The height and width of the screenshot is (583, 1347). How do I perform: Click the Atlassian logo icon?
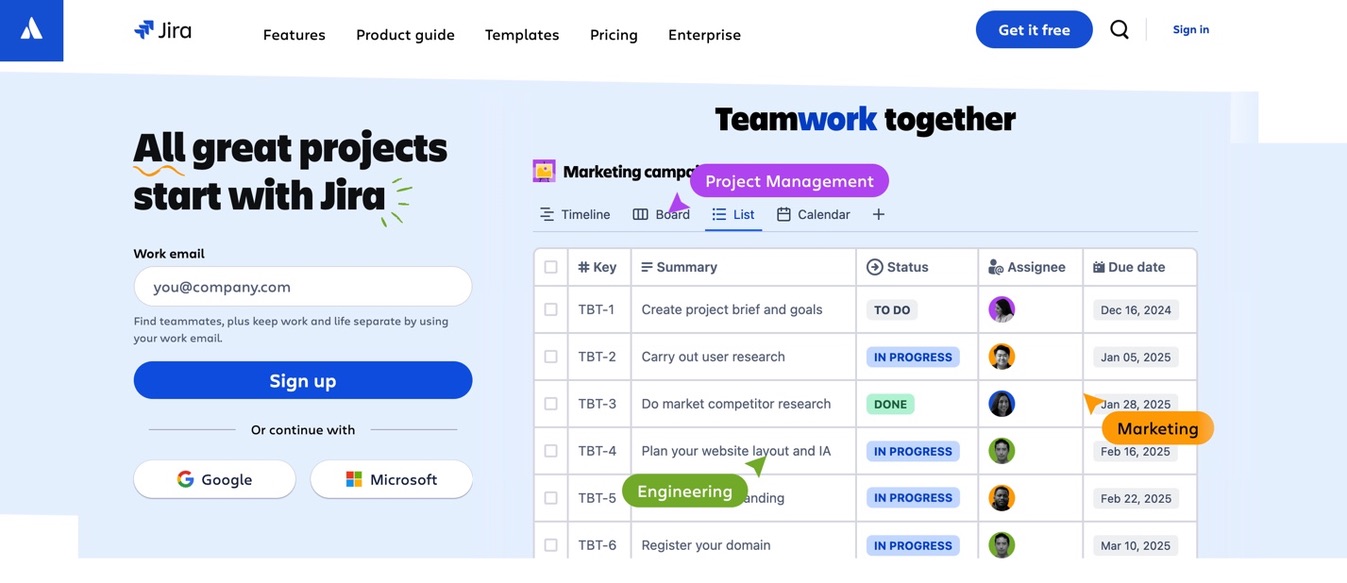pyautogui.click(x=31, y=29)
